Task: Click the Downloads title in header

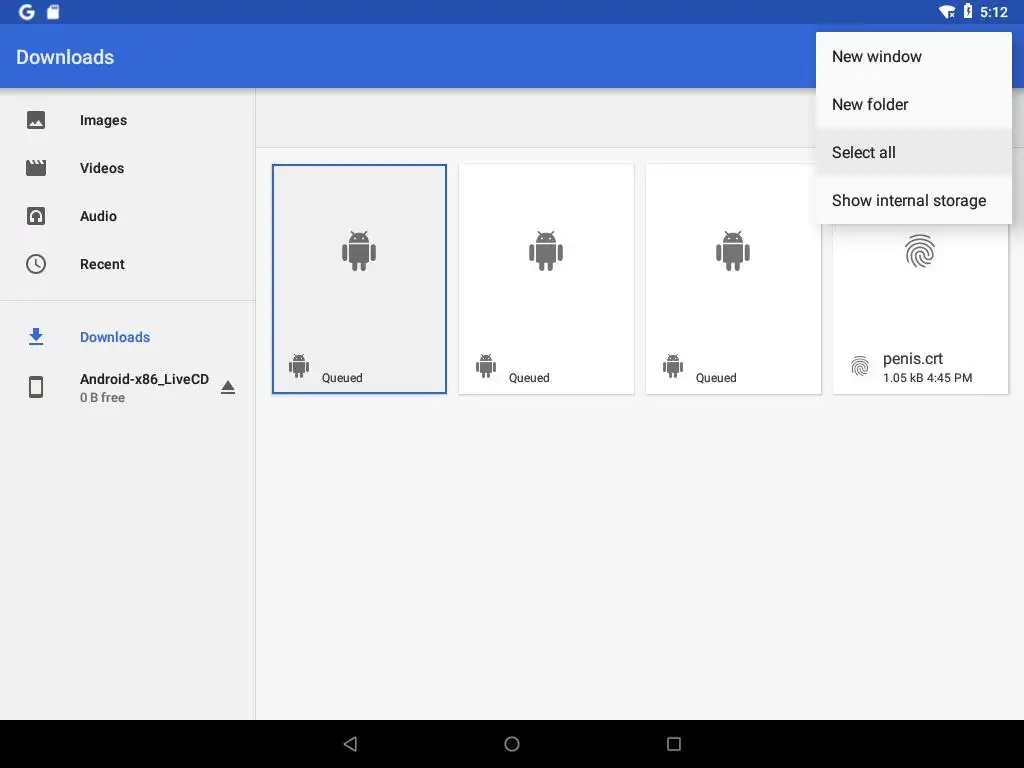Action: (65, 57)
